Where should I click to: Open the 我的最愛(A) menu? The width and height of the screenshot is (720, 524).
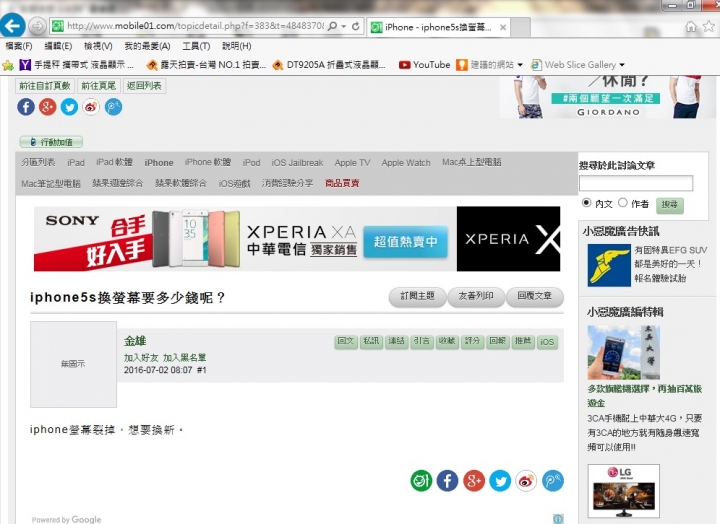point(147,46)
